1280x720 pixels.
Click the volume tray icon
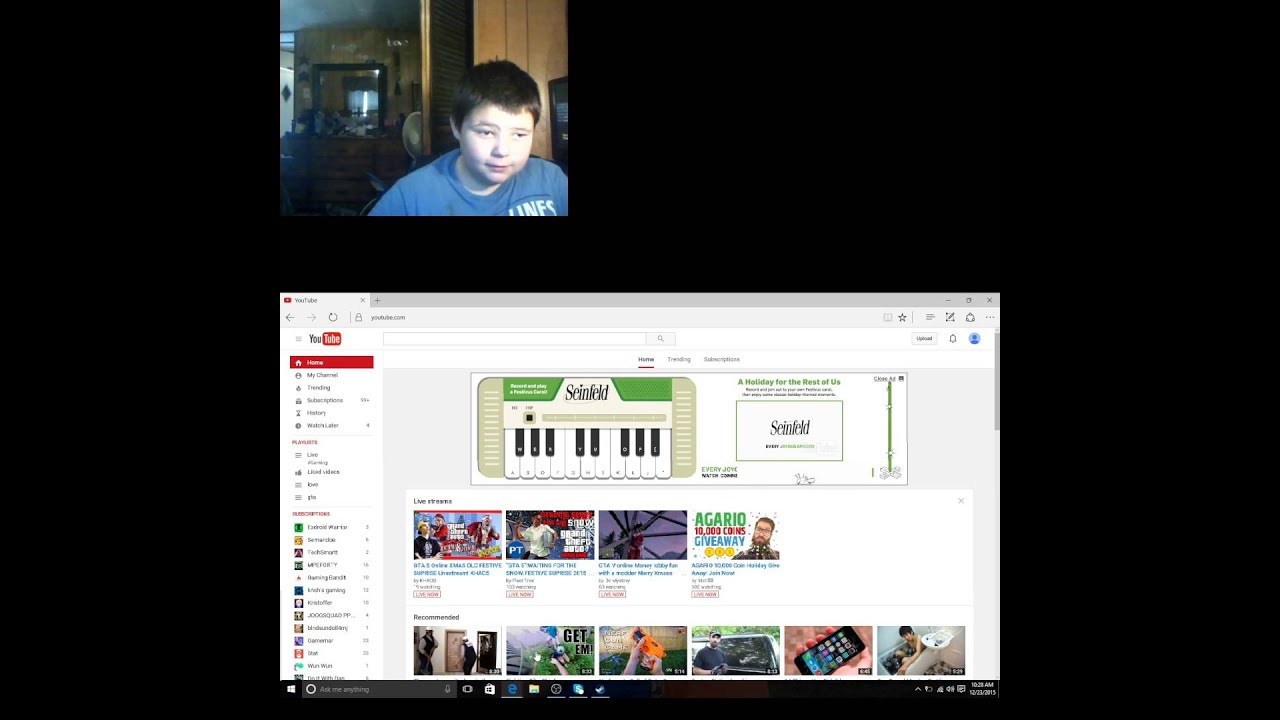click(950, 689)
